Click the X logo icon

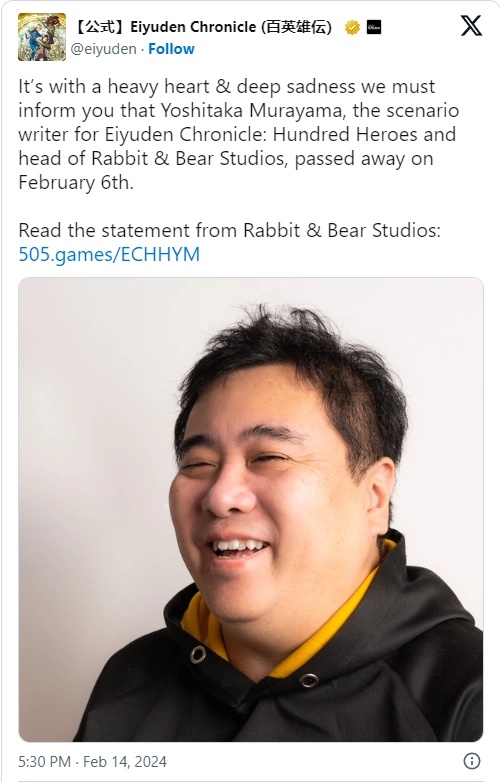pyautogui.click(x=471, y=26)
